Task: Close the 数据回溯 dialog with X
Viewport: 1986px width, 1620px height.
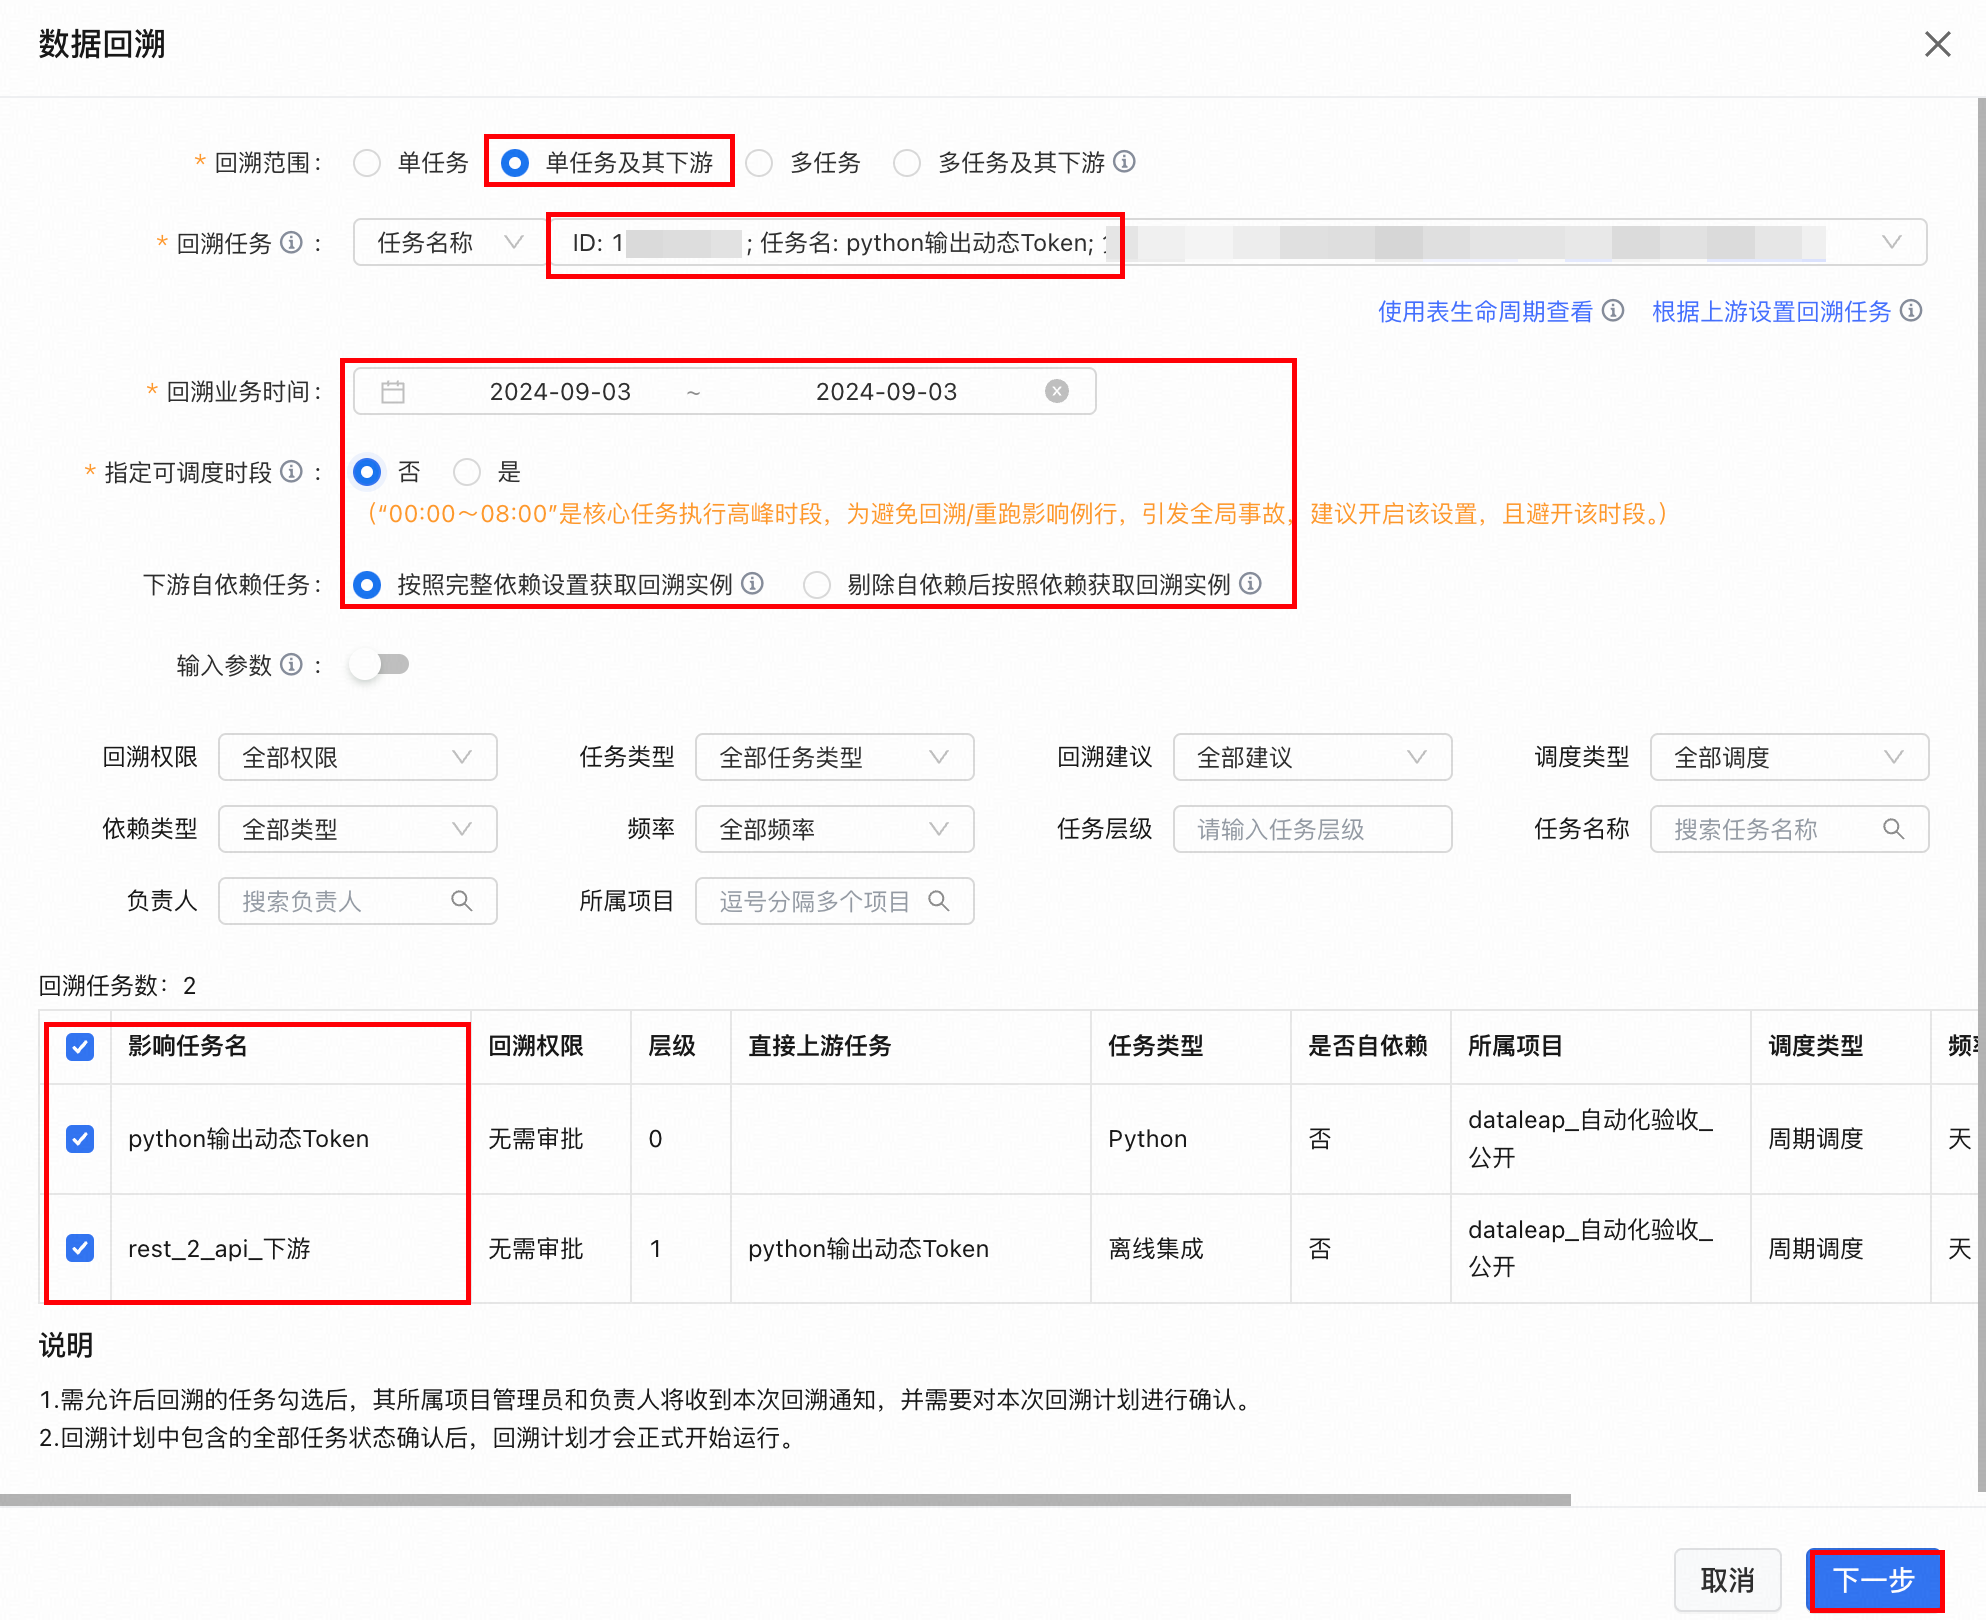Action: (x=1937, y=44)
